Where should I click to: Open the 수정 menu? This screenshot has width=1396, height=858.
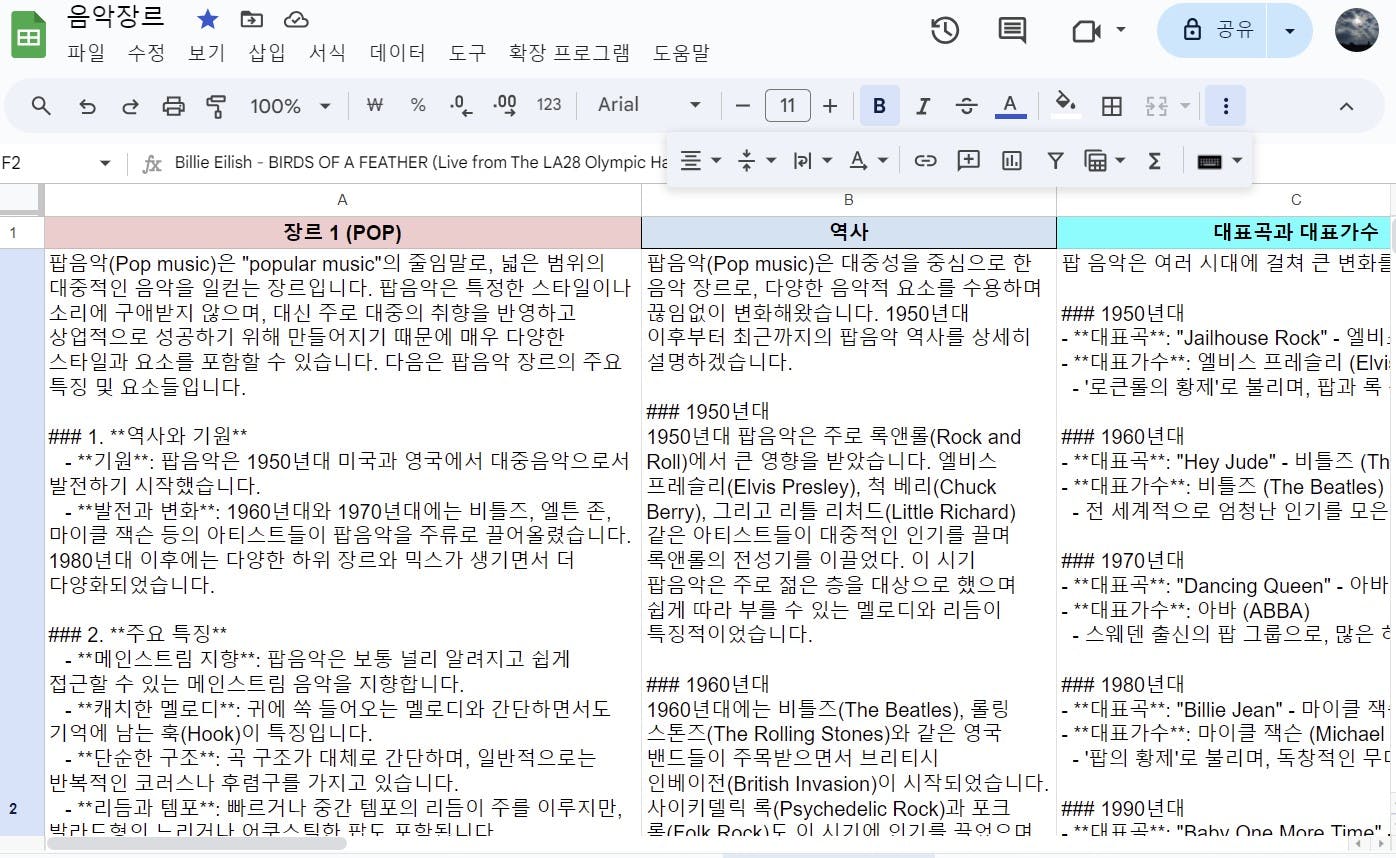(146, 53)
